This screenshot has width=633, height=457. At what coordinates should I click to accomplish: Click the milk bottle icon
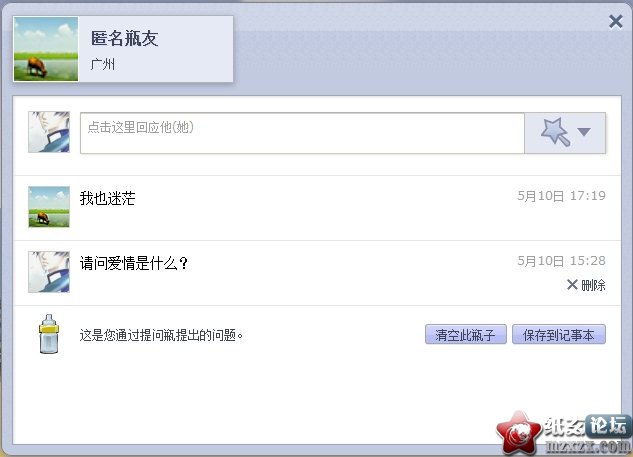pos(49,334)
